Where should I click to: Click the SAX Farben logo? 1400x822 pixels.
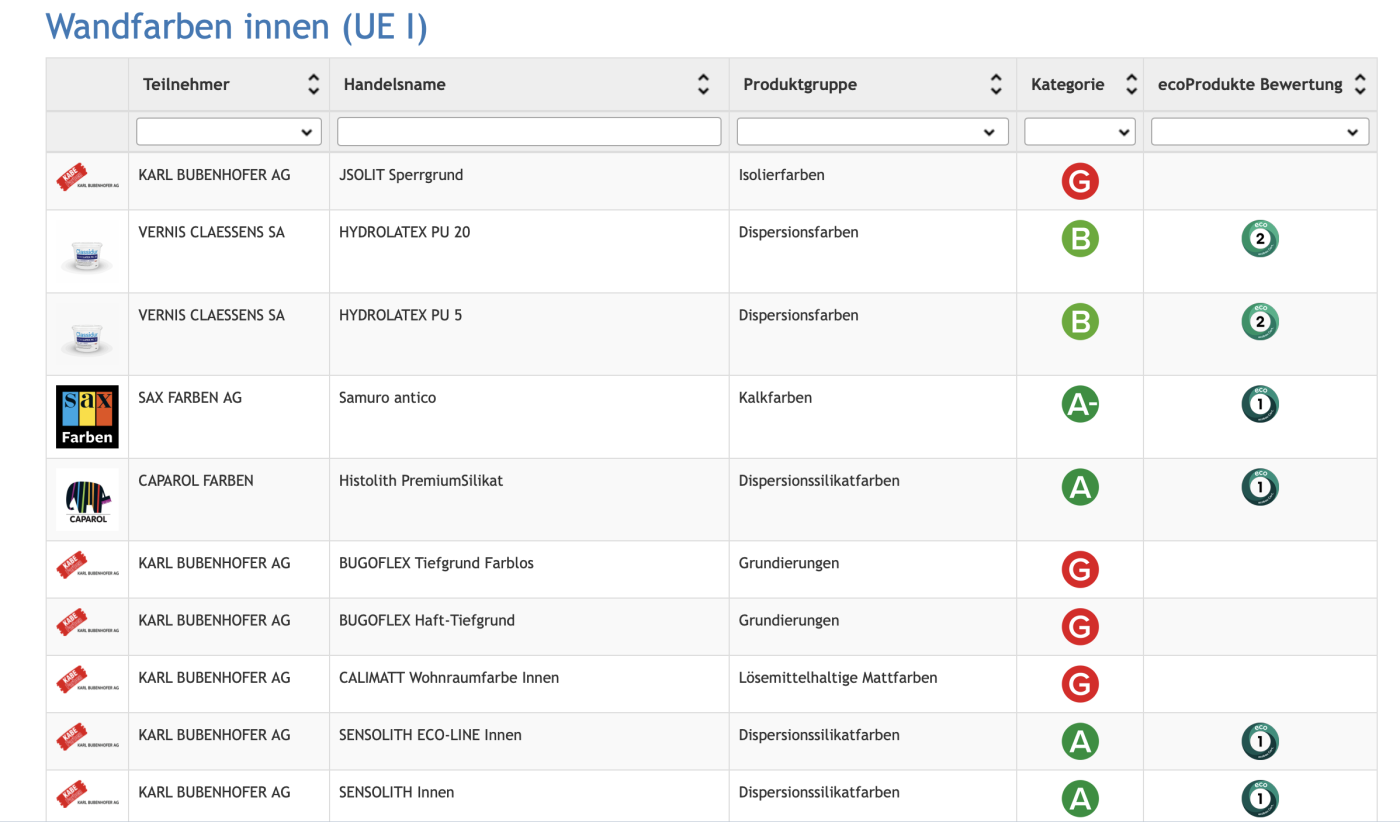[87, 416]
